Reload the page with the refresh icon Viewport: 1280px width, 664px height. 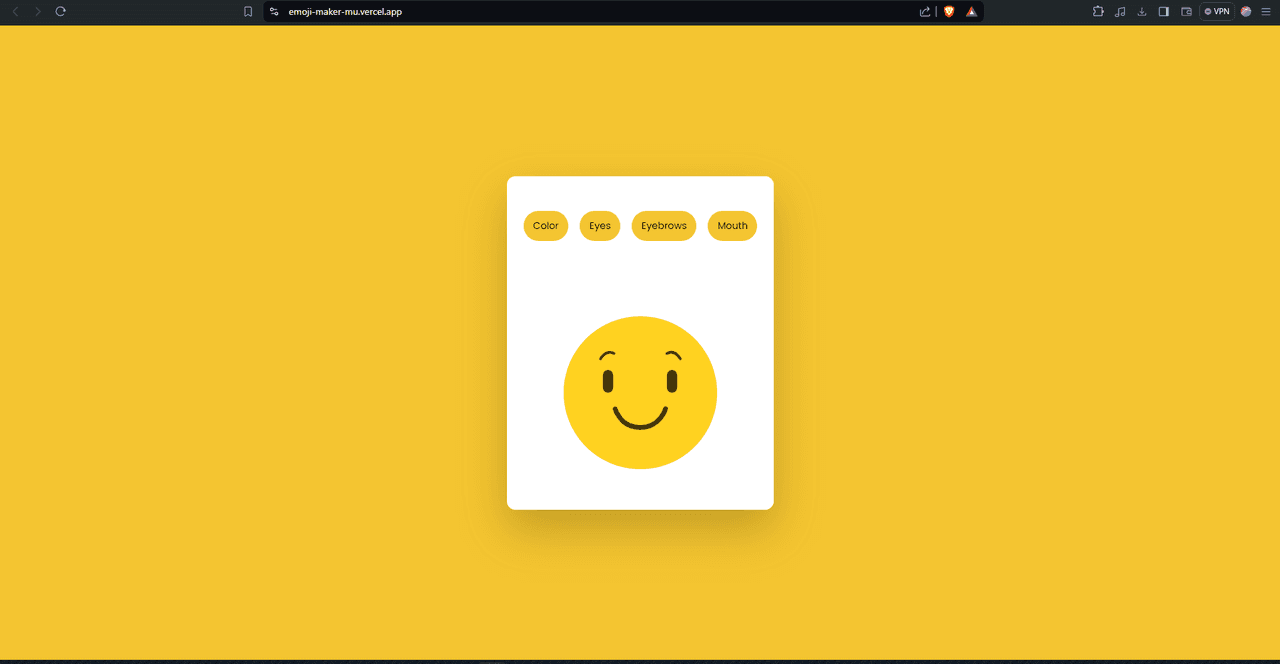click(x=60, y=11)
